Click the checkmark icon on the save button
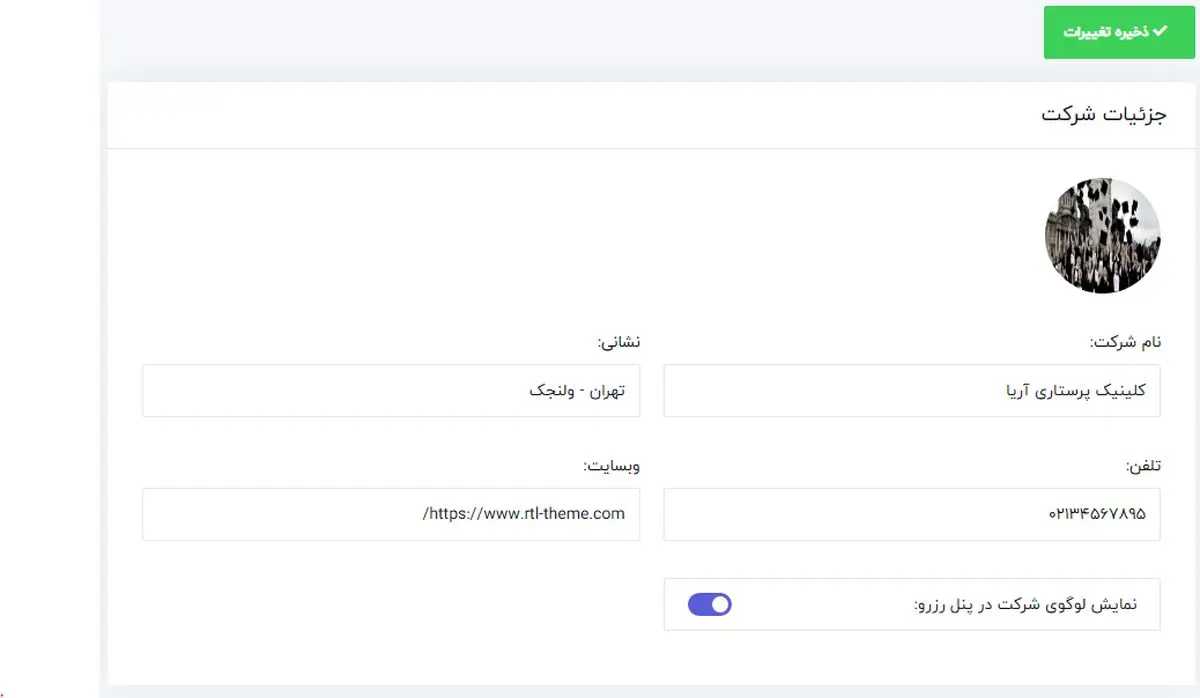 coord(1160,32)
